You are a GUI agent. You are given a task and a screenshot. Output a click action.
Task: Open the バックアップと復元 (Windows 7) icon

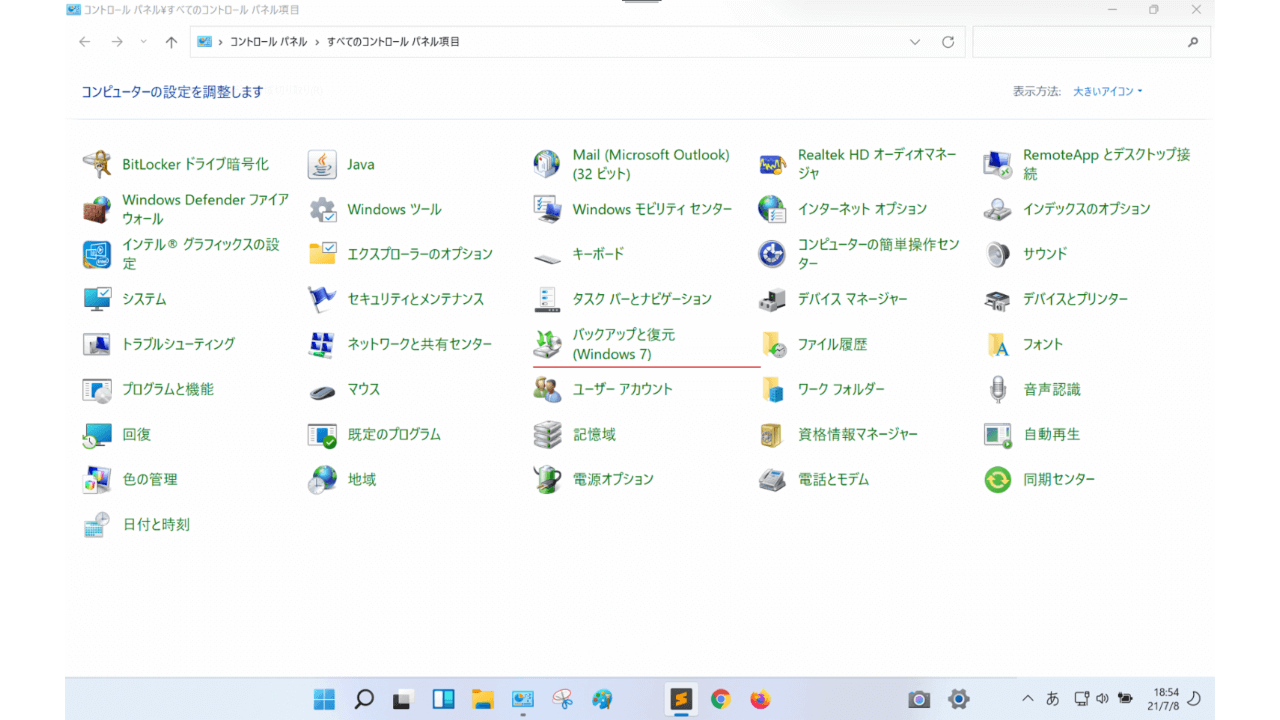[x=547, y=344]
